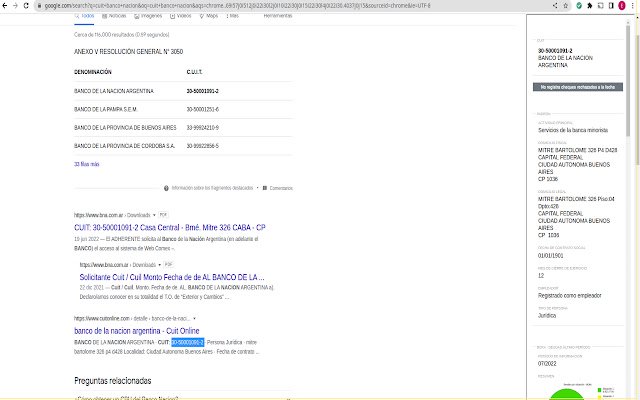Click CUIT 33-99924210-9 cell

tap(202, 128)
